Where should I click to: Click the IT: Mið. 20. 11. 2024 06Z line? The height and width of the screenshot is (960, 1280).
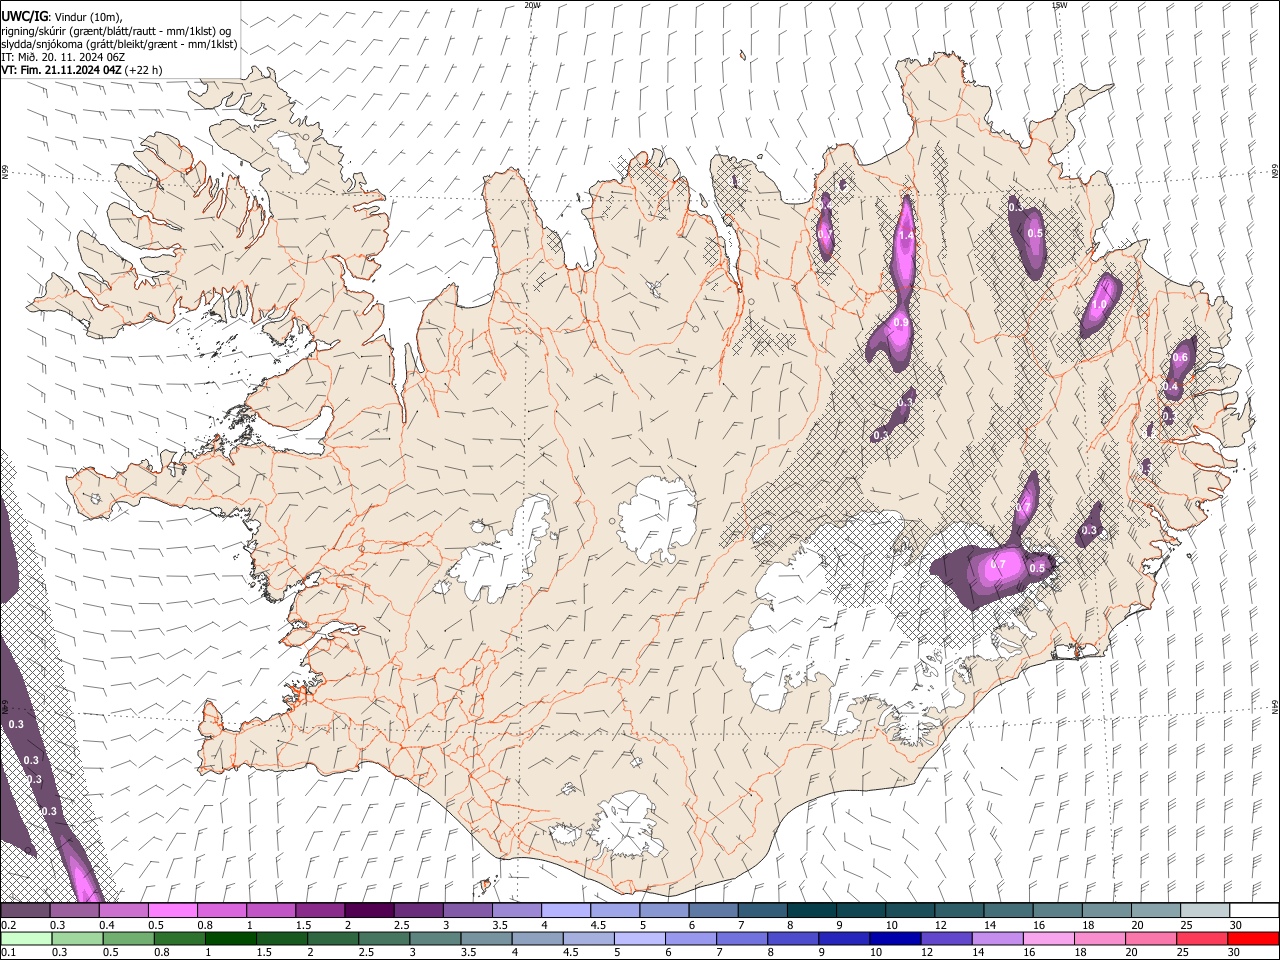(x=63, y=57)
